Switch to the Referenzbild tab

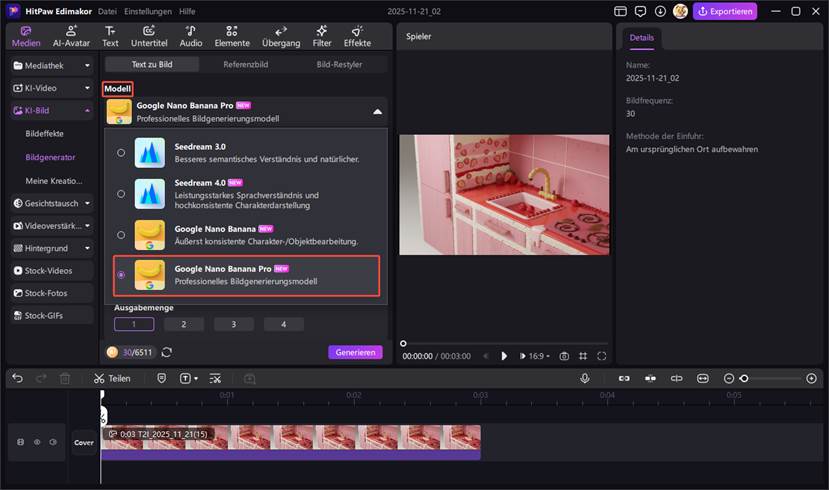[x=246, y=64]
